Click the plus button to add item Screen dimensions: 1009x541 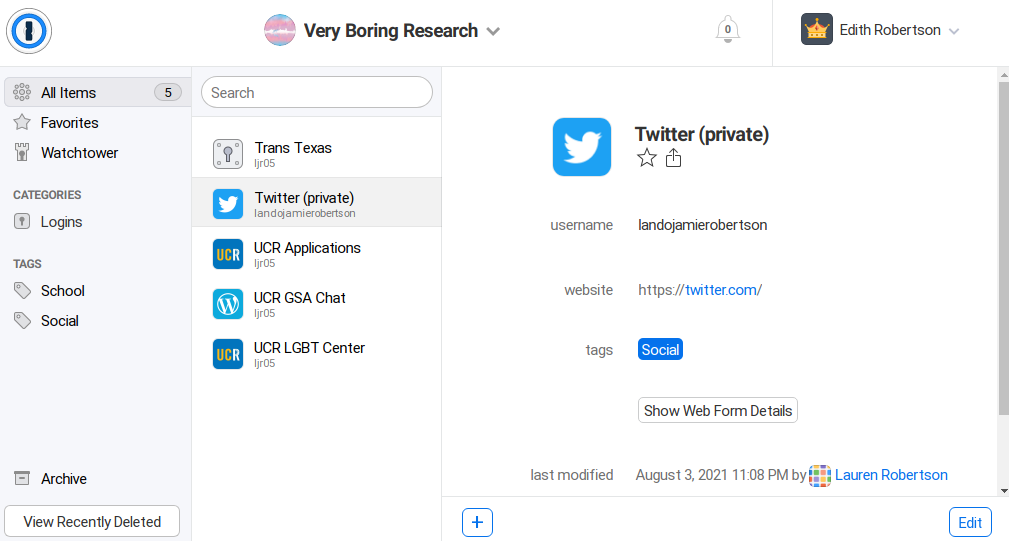(477, 522)
